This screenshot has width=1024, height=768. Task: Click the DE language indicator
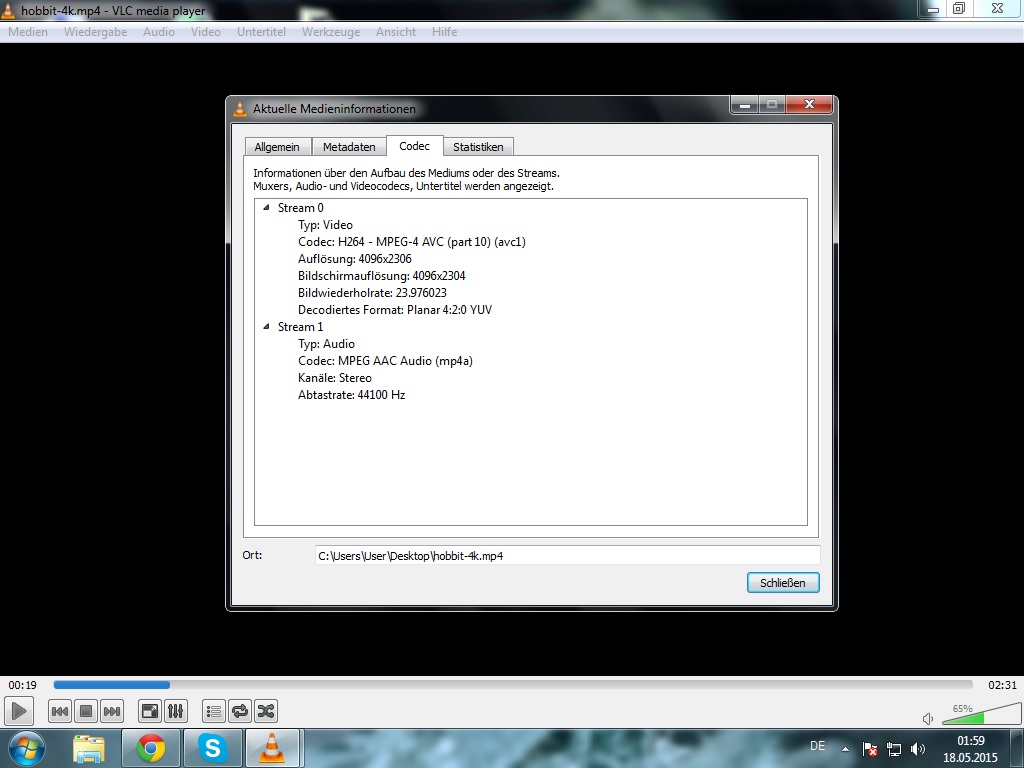coord(818,745)
